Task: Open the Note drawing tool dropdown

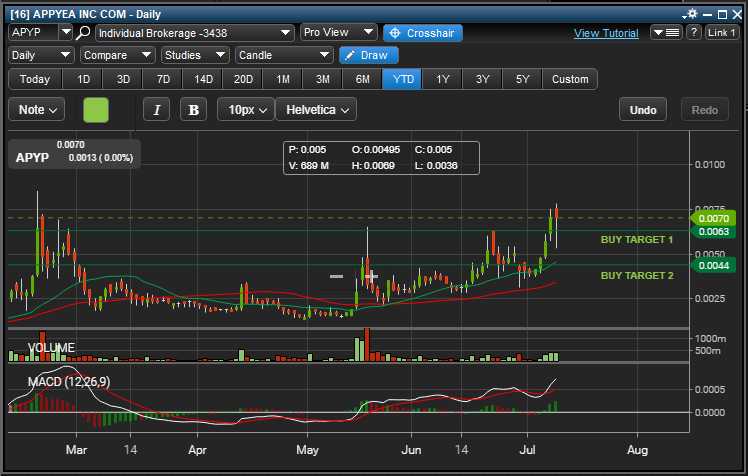Action: click(37, 110)
